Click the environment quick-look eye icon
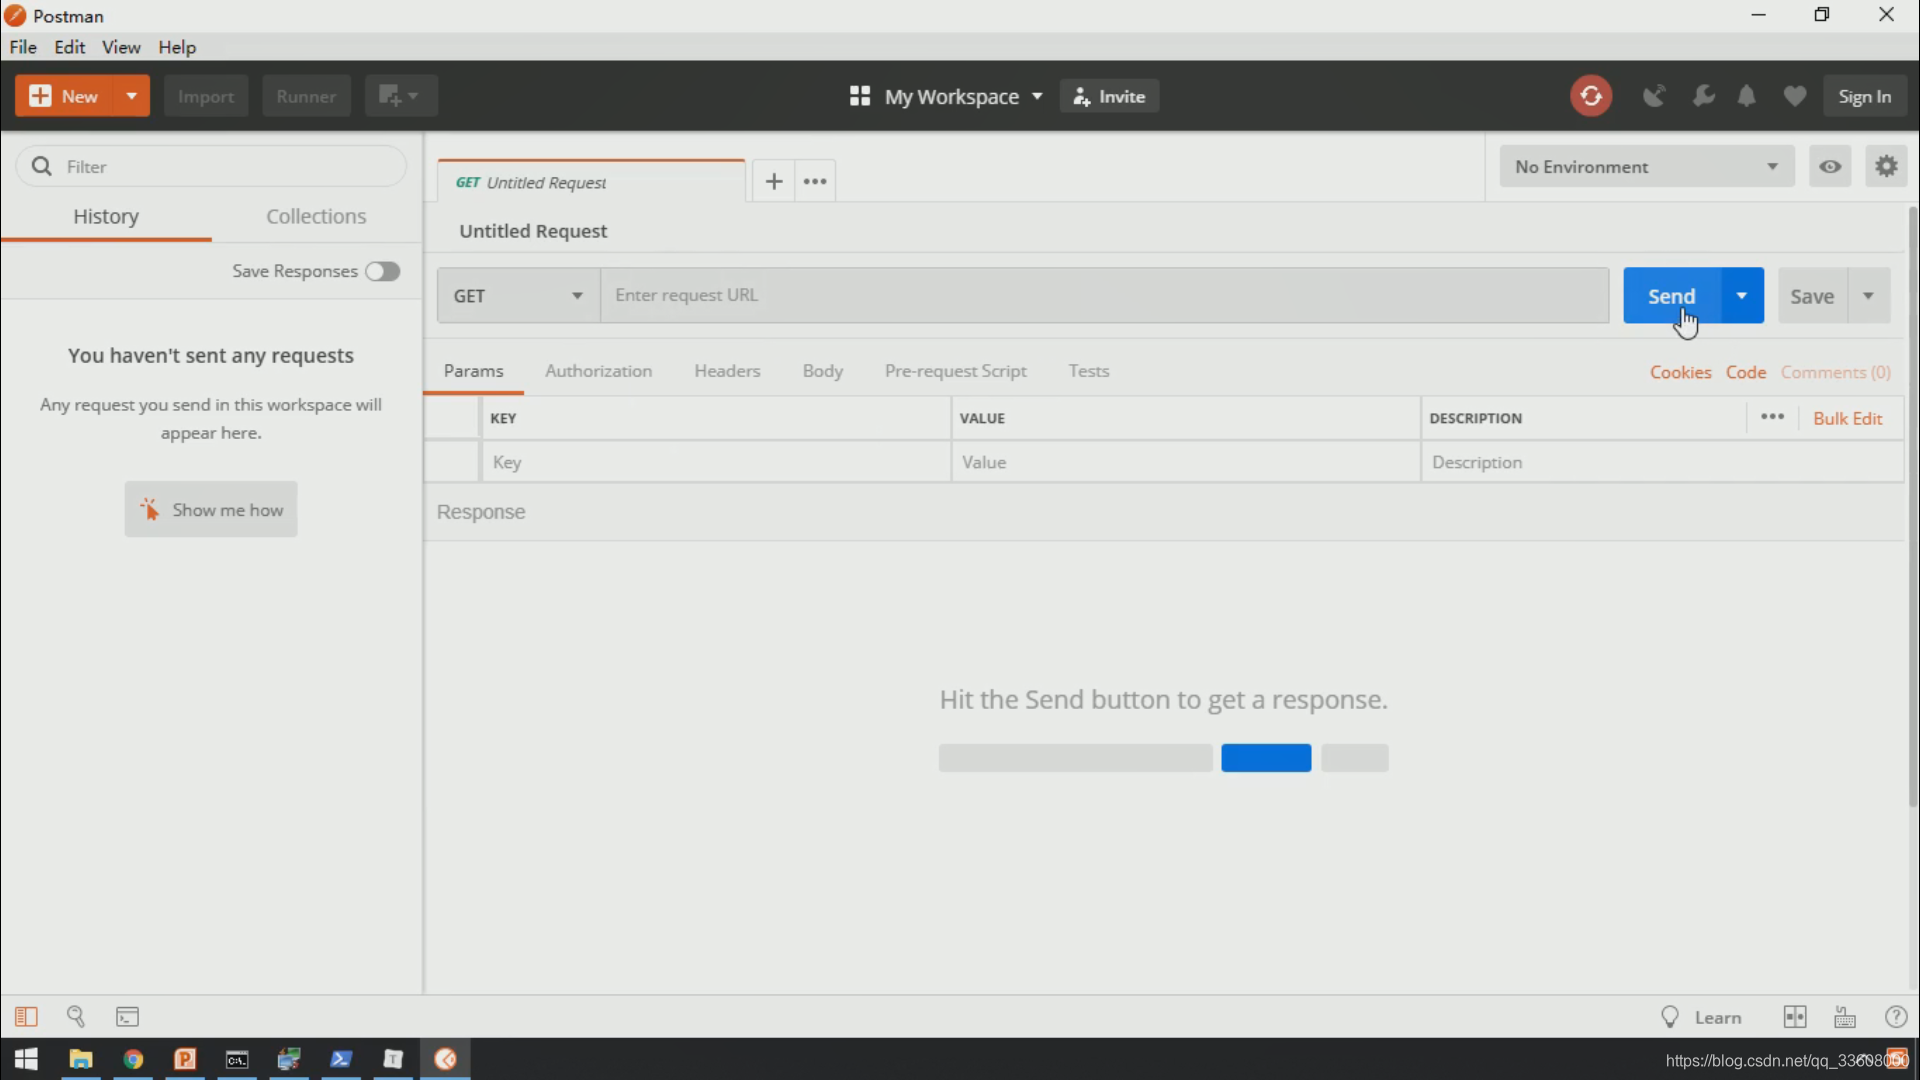Viewport: 1920px width, 1080px height. click(x=1830, y=166)
